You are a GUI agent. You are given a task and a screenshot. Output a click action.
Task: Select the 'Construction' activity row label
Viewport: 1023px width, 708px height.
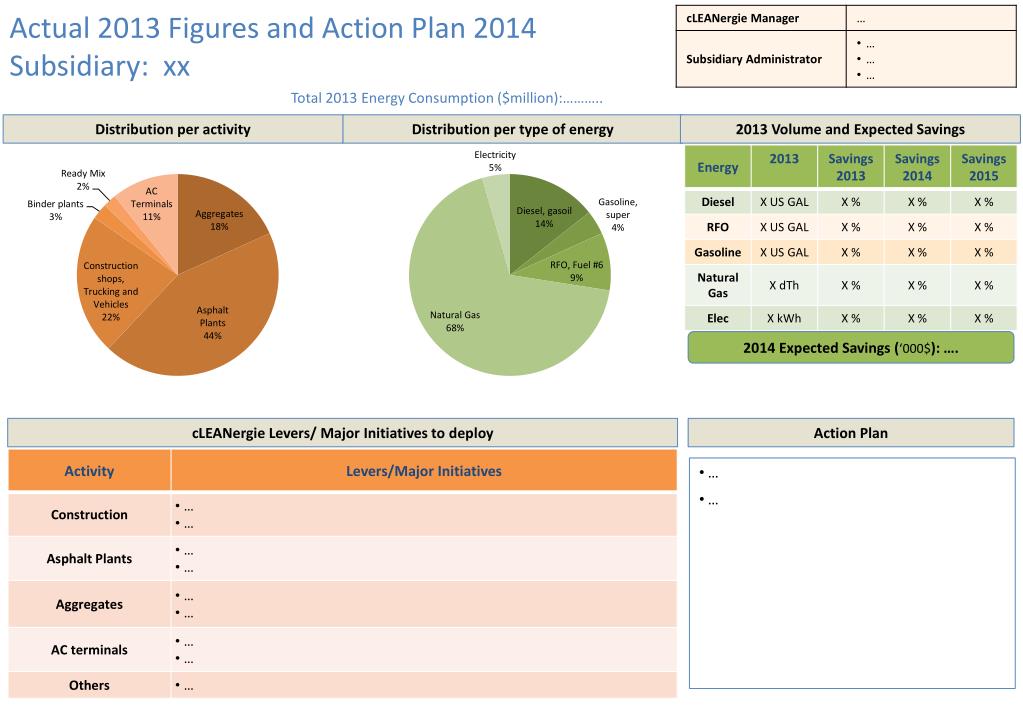[89, 515]
